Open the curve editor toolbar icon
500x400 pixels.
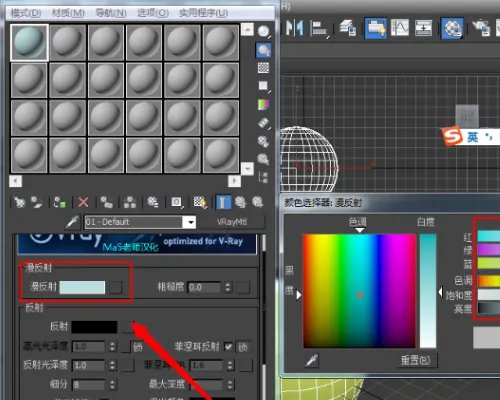click(400, 28)
